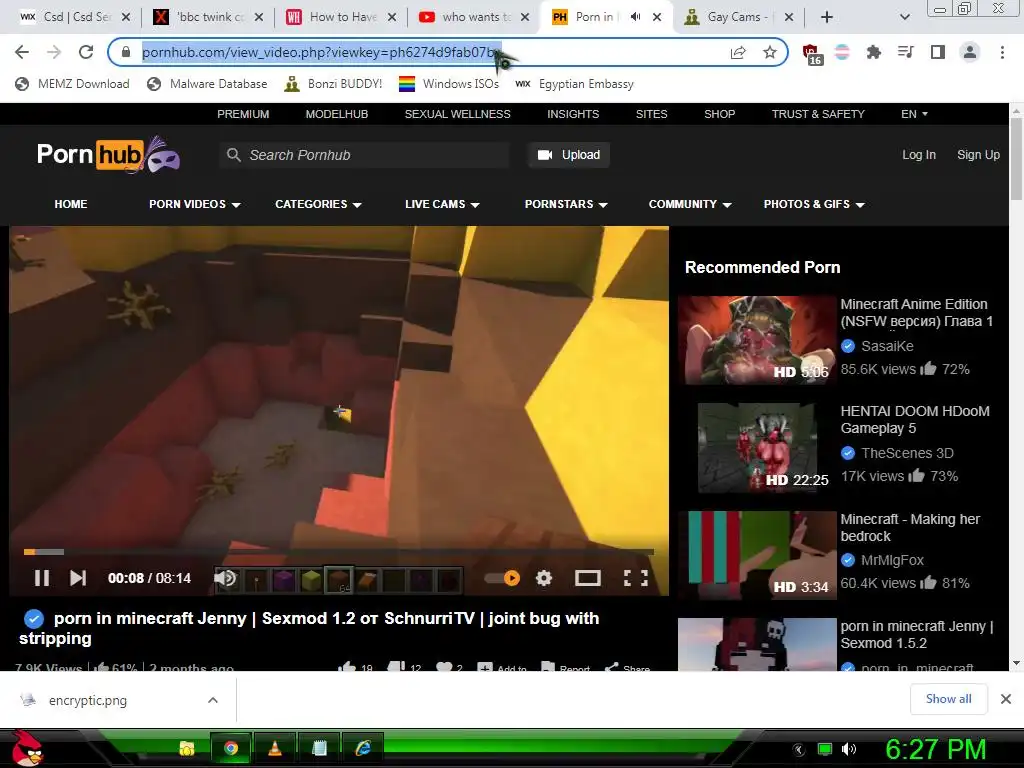1024x768 pixels.
Task: Open the SasaiKe channel link
Action: 887,346
